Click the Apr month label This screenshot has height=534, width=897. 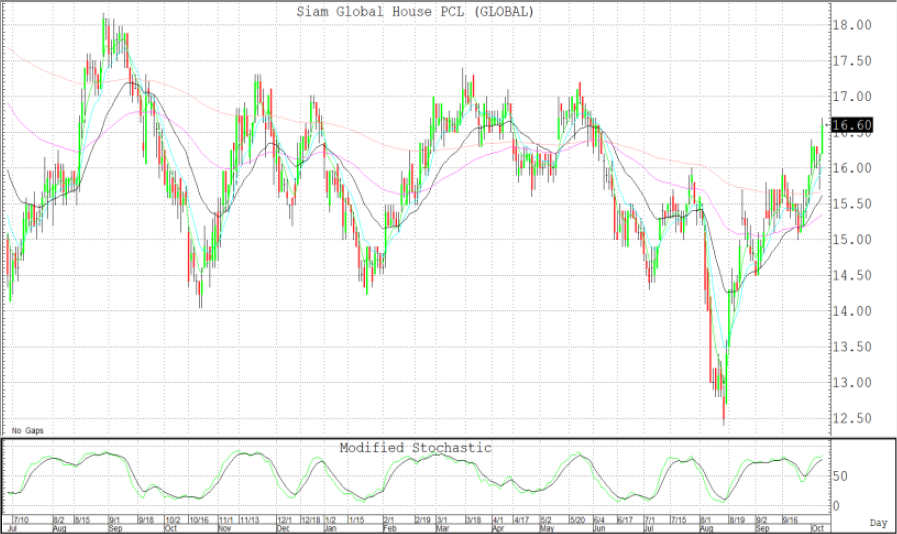coord(498,528)
